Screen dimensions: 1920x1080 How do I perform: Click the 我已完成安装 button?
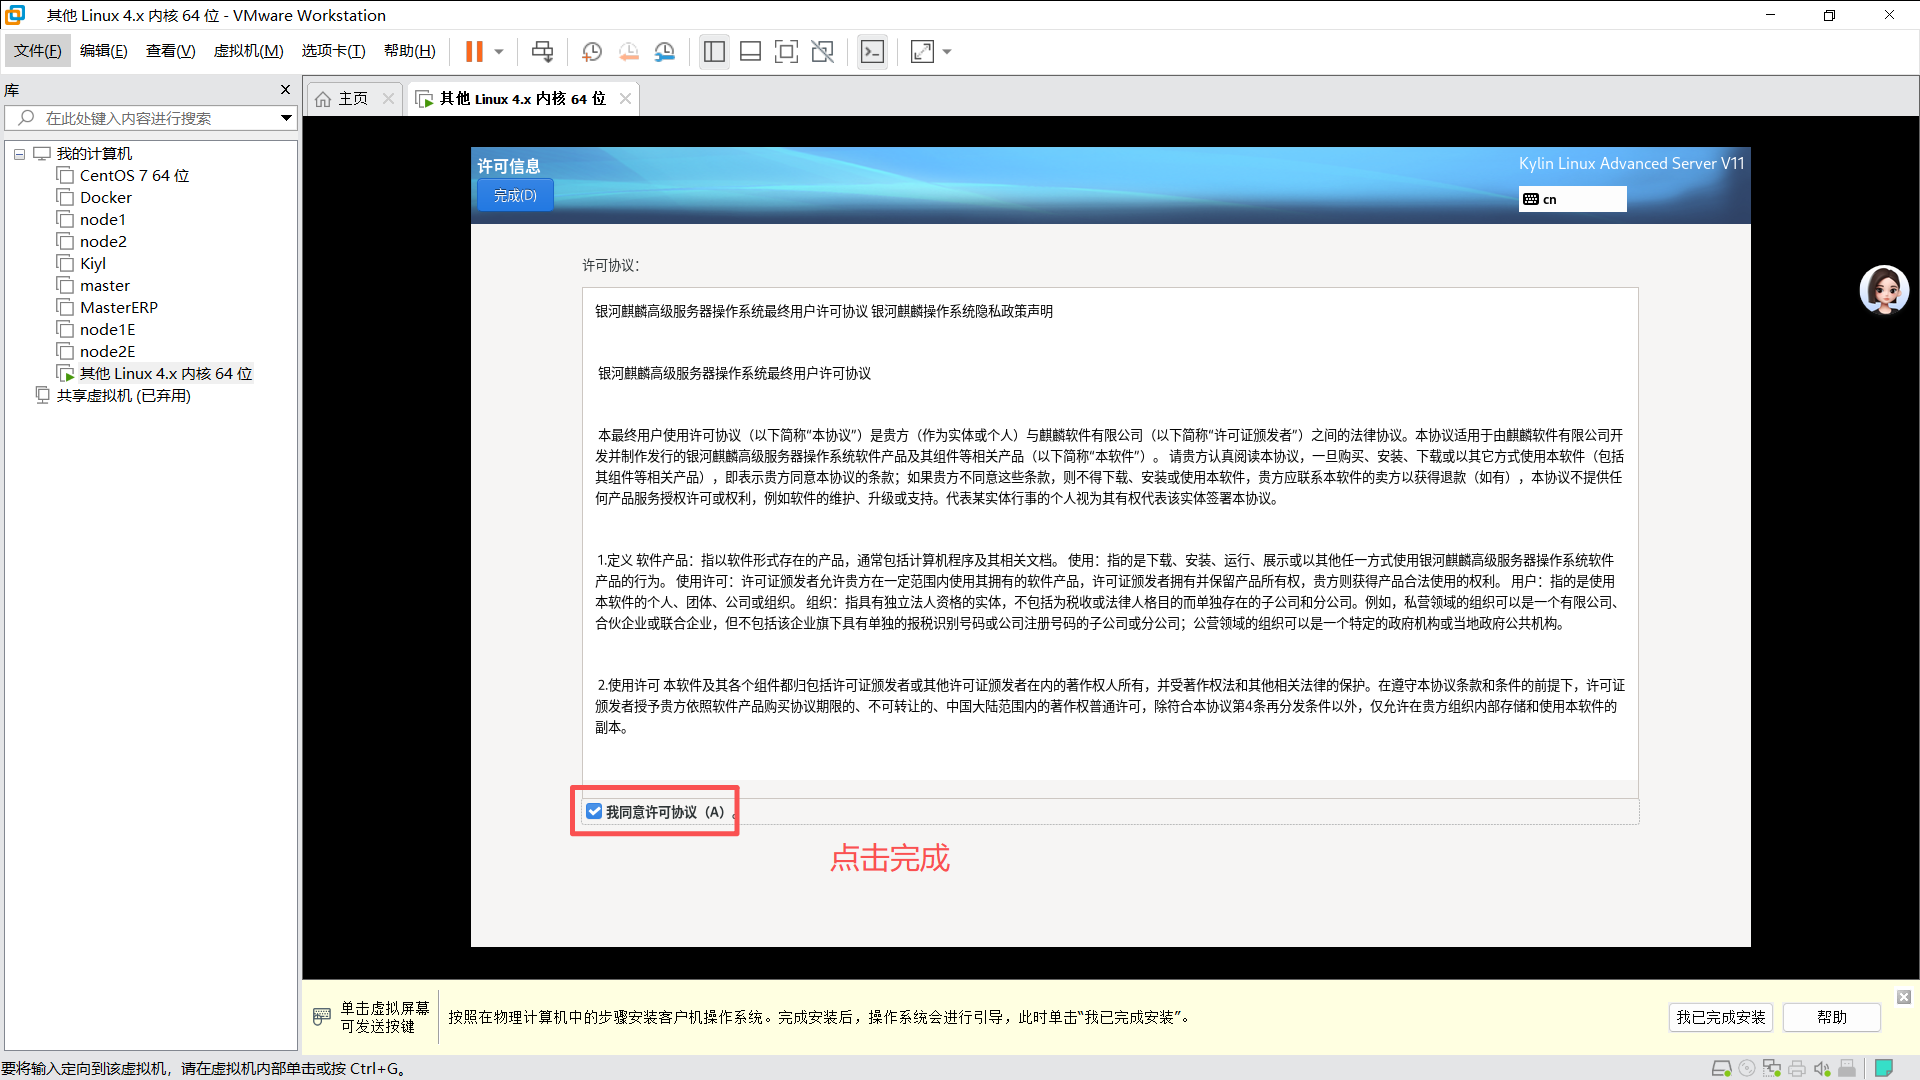click(x=1720, y=1017)
